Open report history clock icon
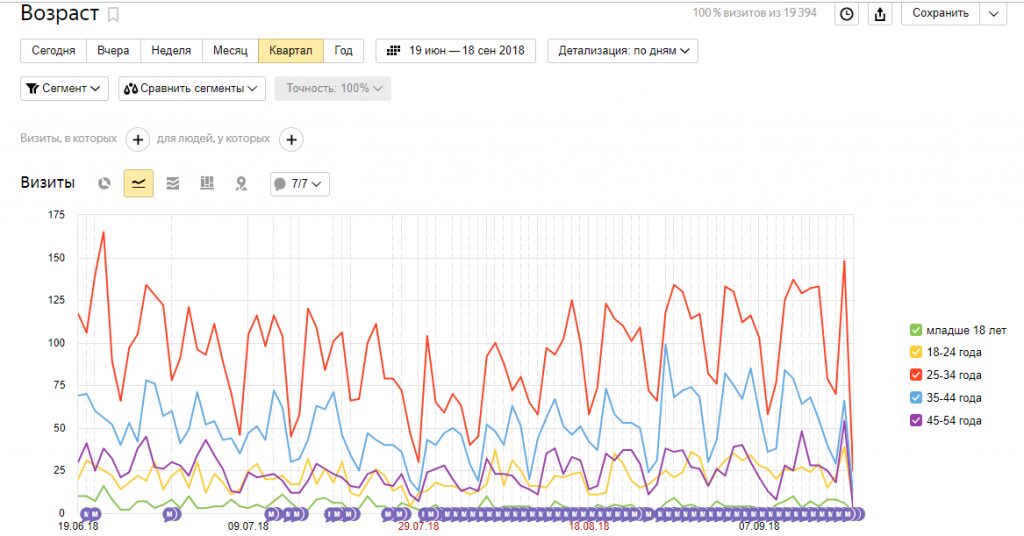The image size is (1024, 536). pyautogui.click(x=846, y=14)
